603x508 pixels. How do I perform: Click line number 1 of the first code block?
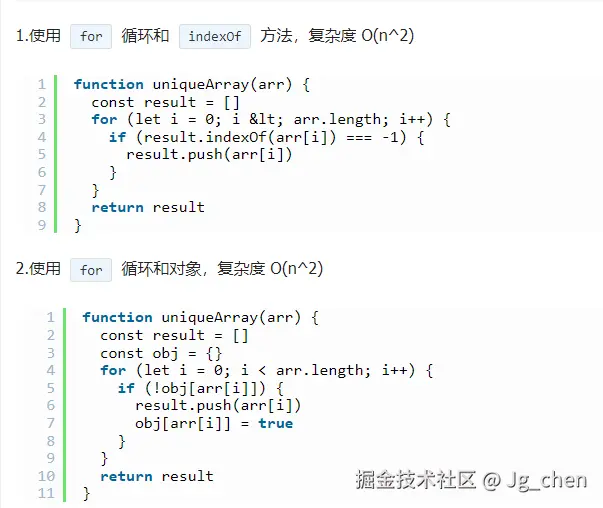(x=42, y=85)
